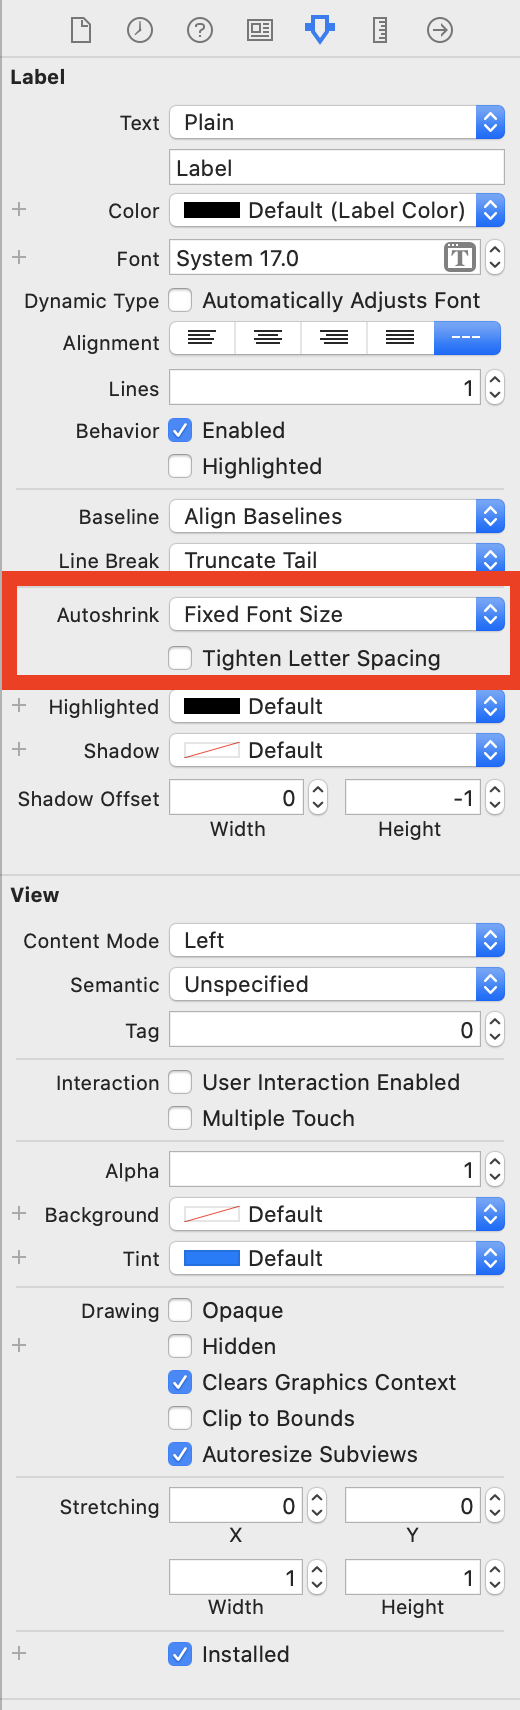Toggle Tighten Letter Spacing checkbox
Image resolution: width=520 pixels, height=1710 pixels.
tap(180, 658)
